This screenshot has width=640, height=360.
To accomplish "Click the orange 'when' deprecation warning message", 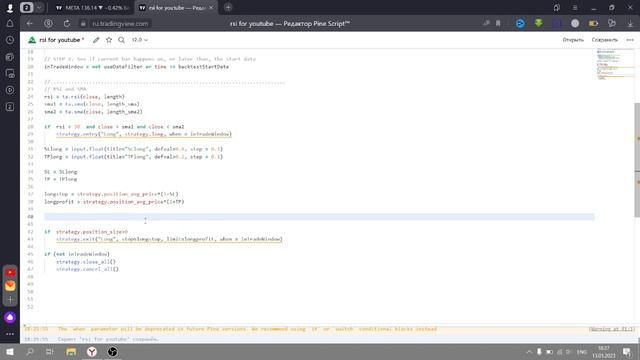I will [x=247, y=329].
